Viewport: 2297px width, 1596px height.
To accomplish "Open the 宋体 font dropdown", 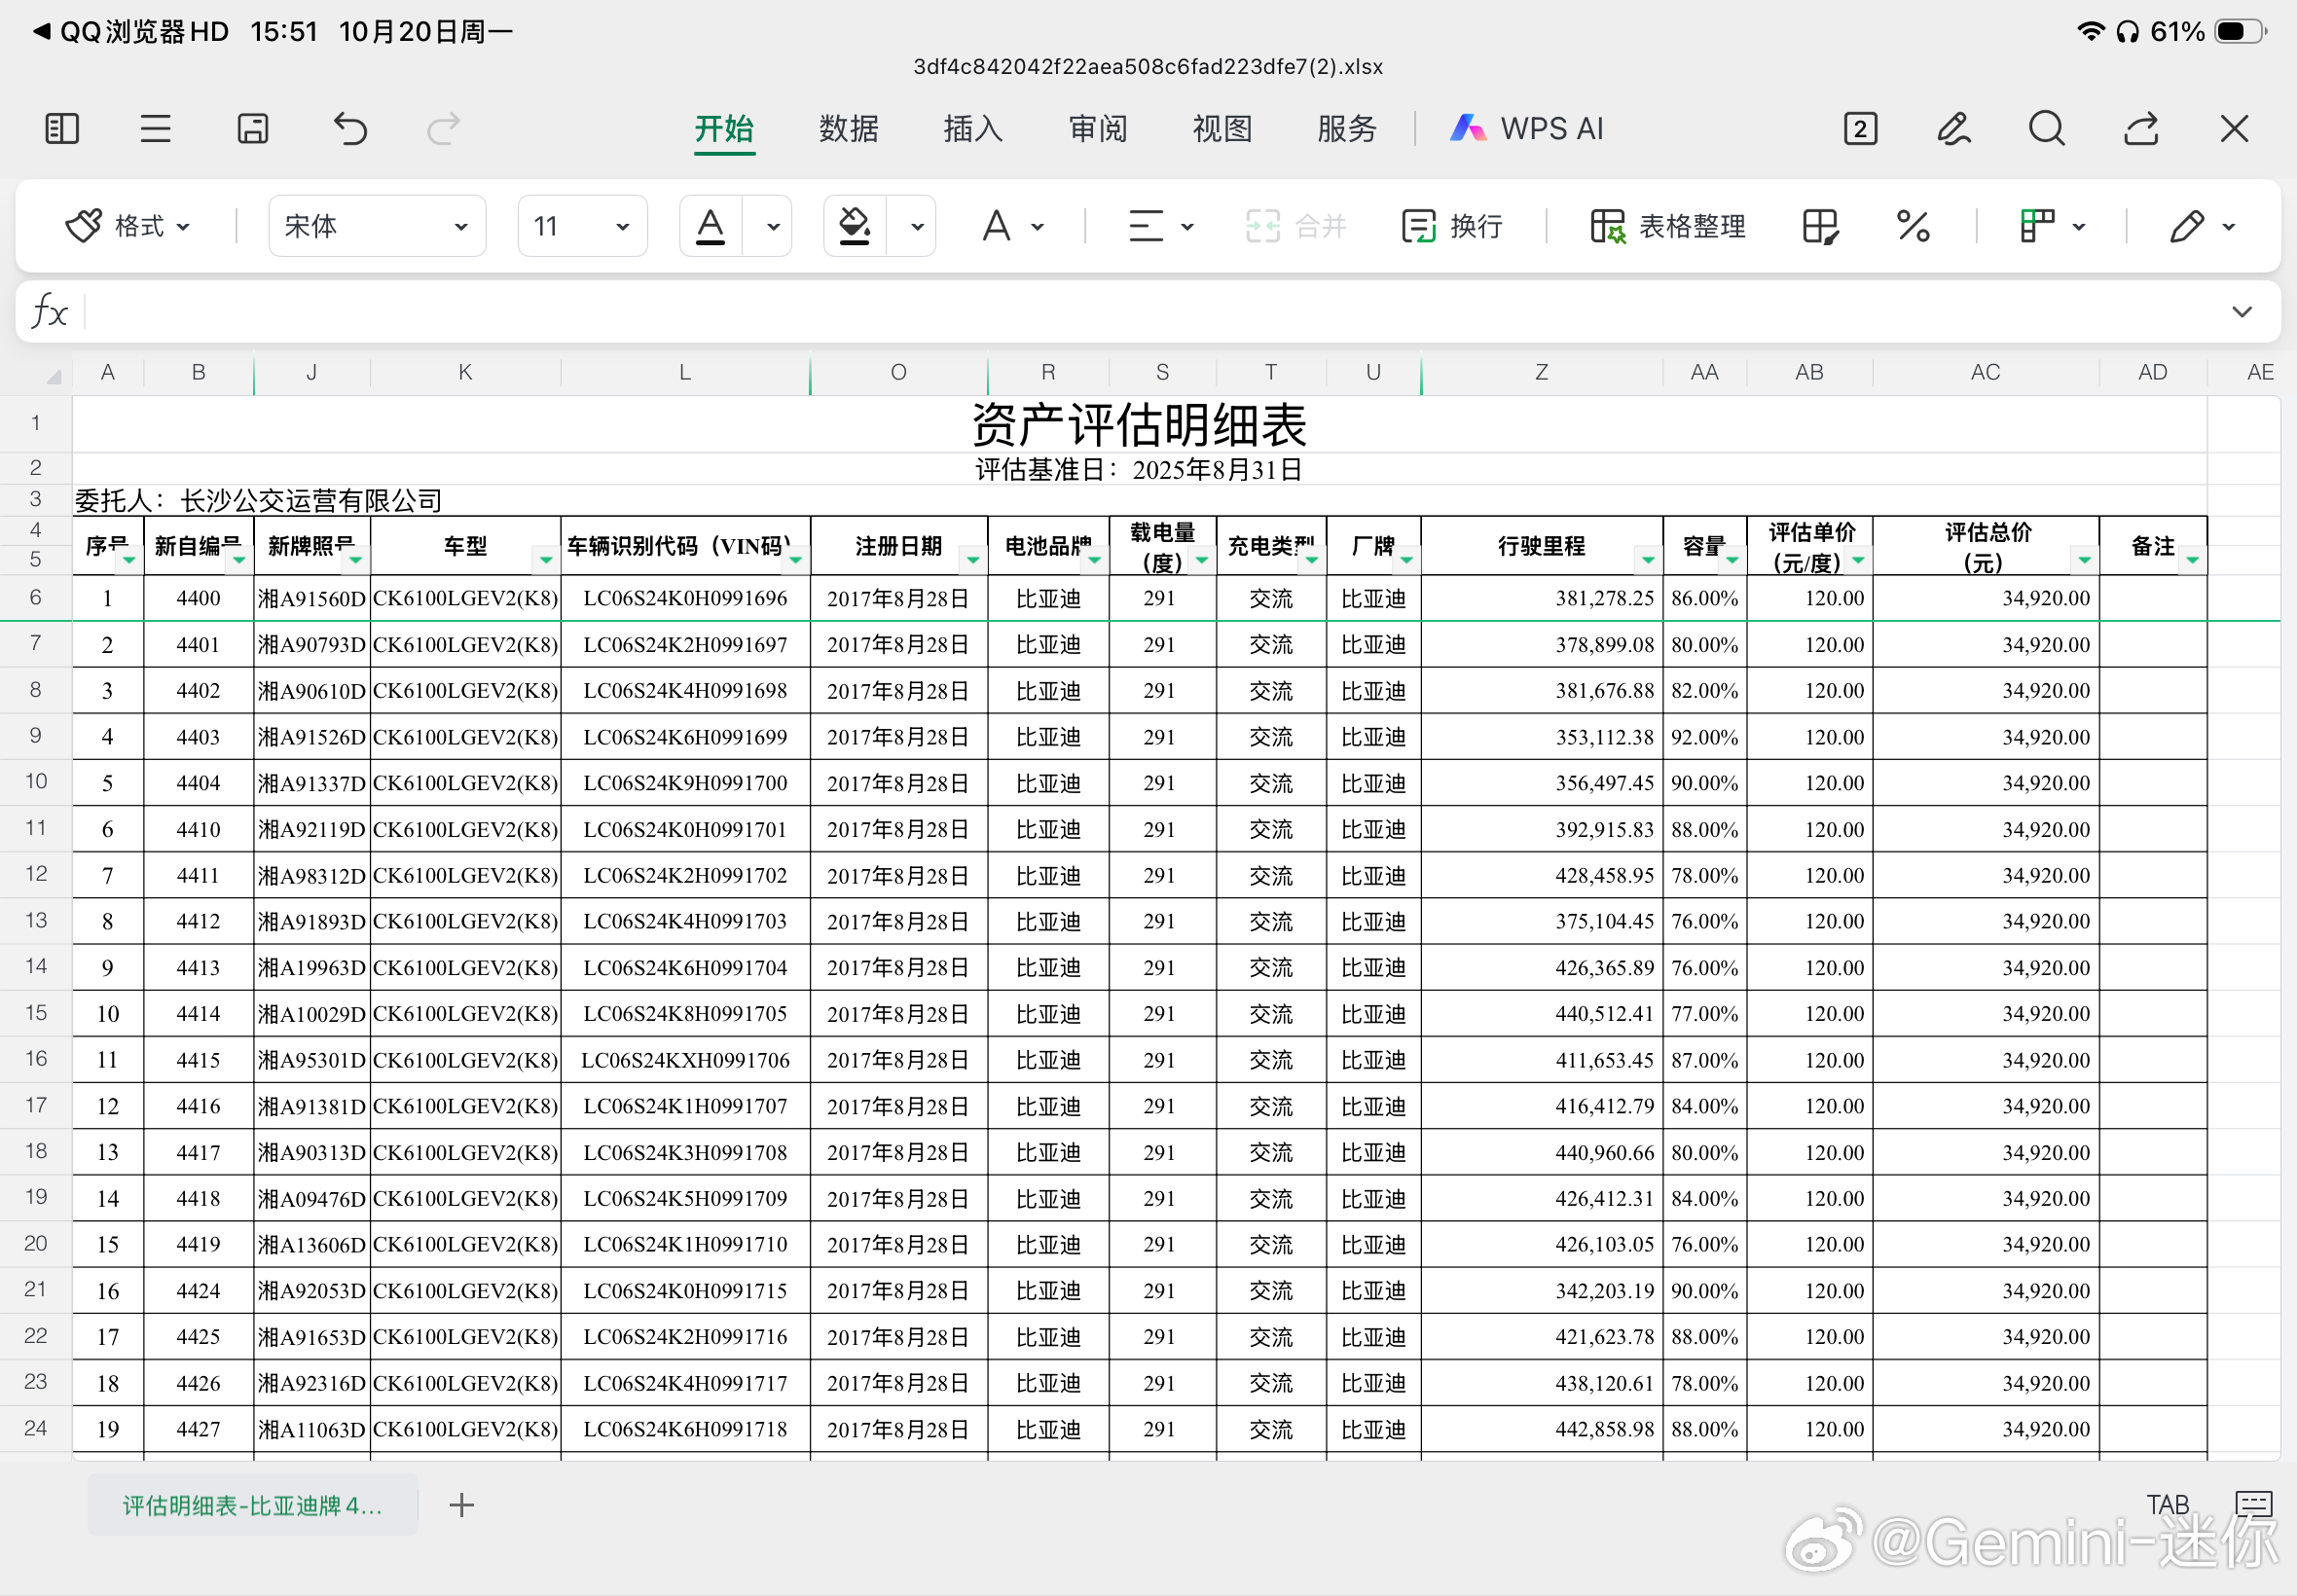I will tap(376, 226).
